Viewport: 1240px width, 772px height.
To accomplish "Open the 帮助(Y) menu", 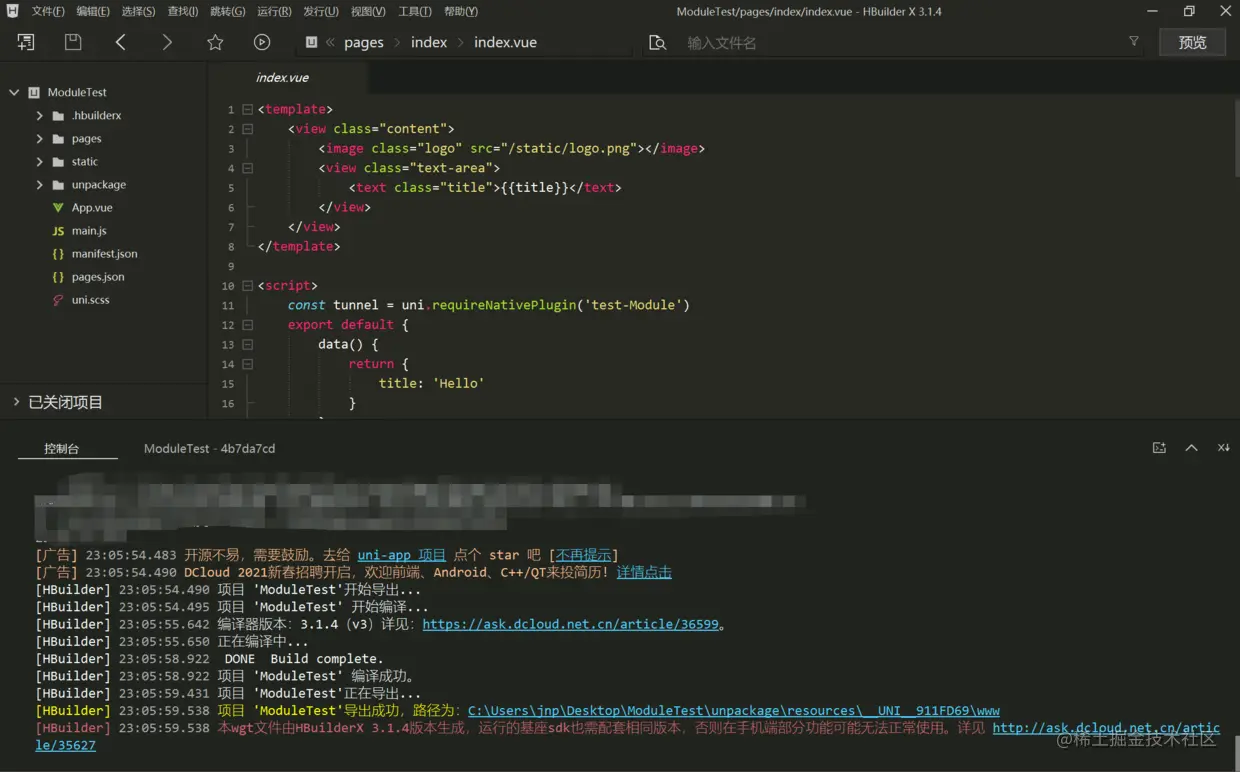I will coord(461,12).
